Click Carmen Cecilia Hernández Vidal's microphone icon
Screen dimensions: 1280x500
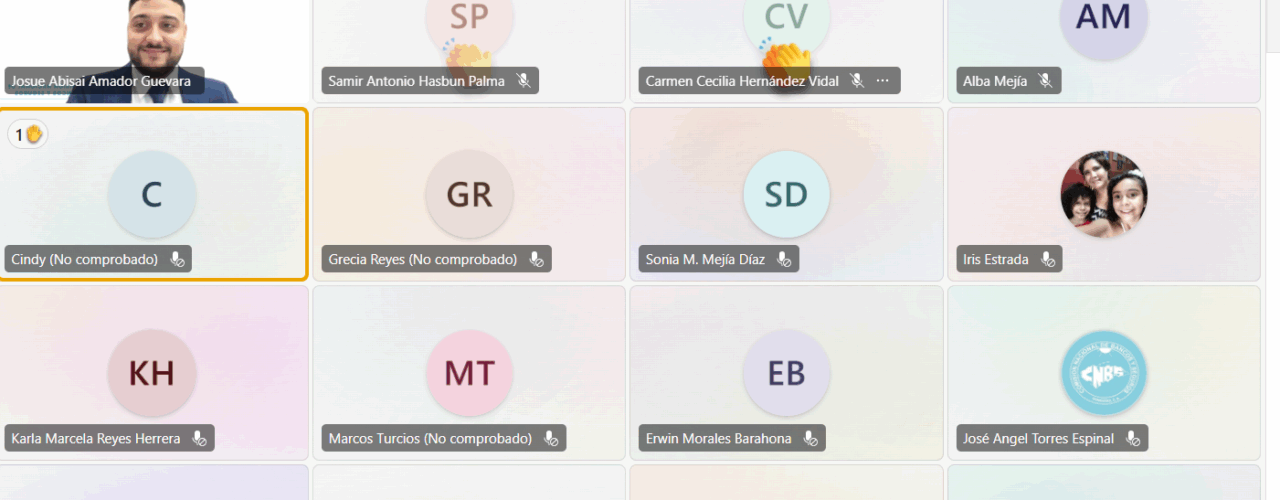tap(857, 81)
